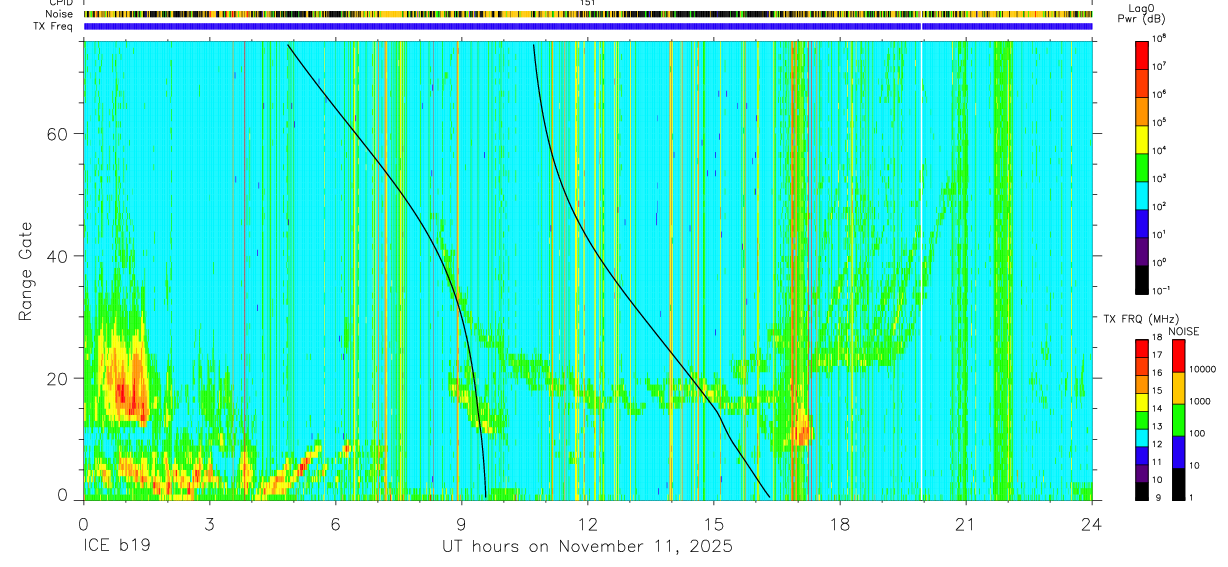Image resolution: width=1228 pixels, height=567 pixels.
Task: Click the 6 tick label on UT hours axis
Action: coord(335,523)
